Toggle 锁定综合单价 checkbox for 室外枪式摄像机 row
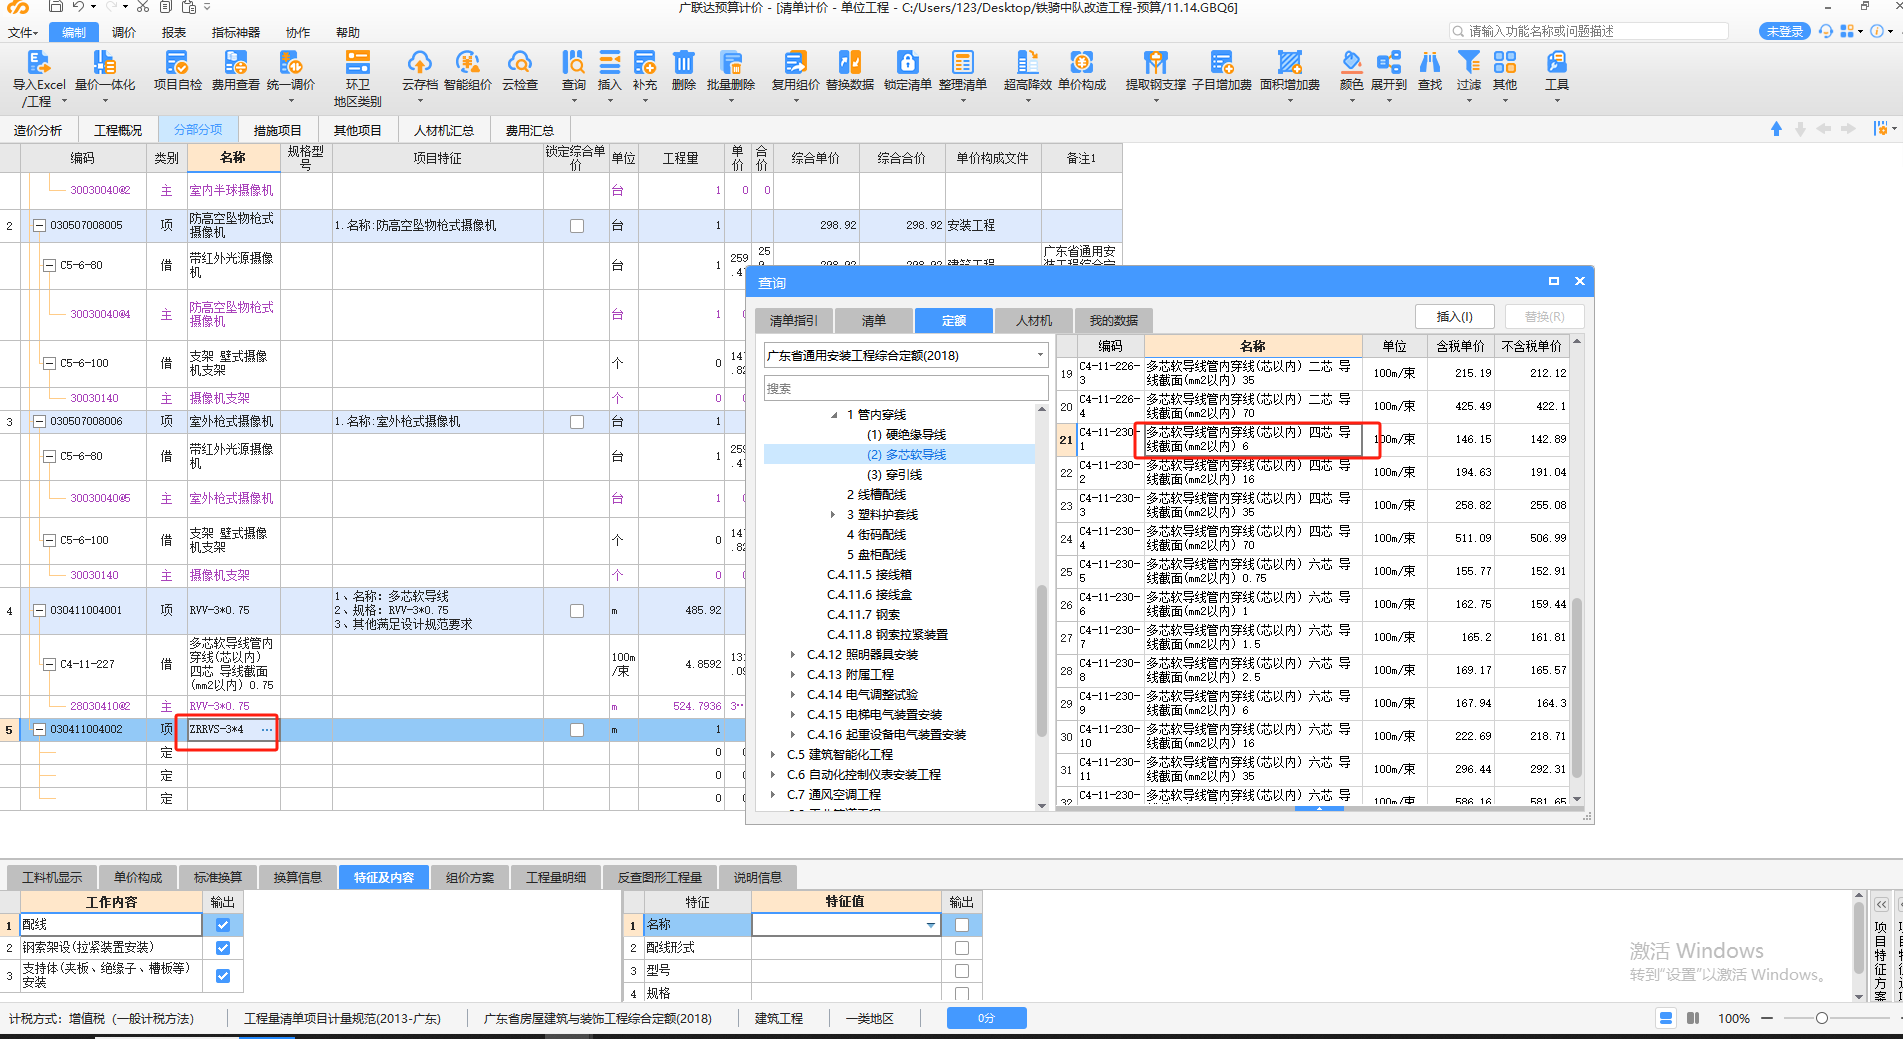Image resolution: width=1903 pixels, height=1039 pixels. (x=577, y=422)
